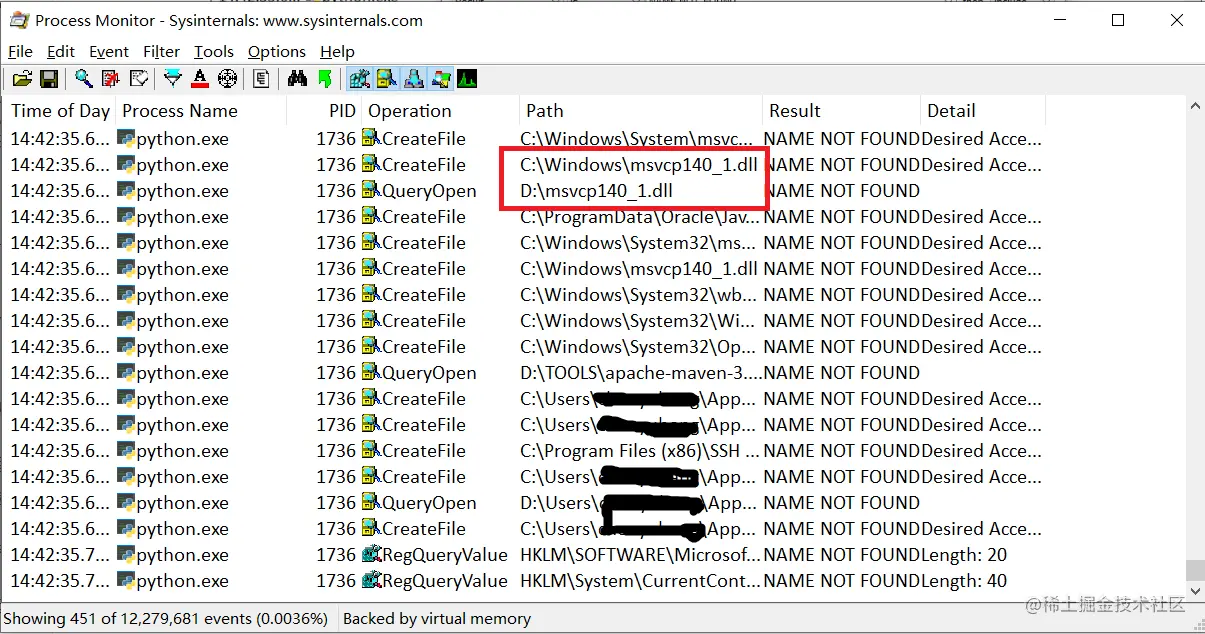Click the Detail column header
This screenshot has width=1205, height=634.
[983, 111]
